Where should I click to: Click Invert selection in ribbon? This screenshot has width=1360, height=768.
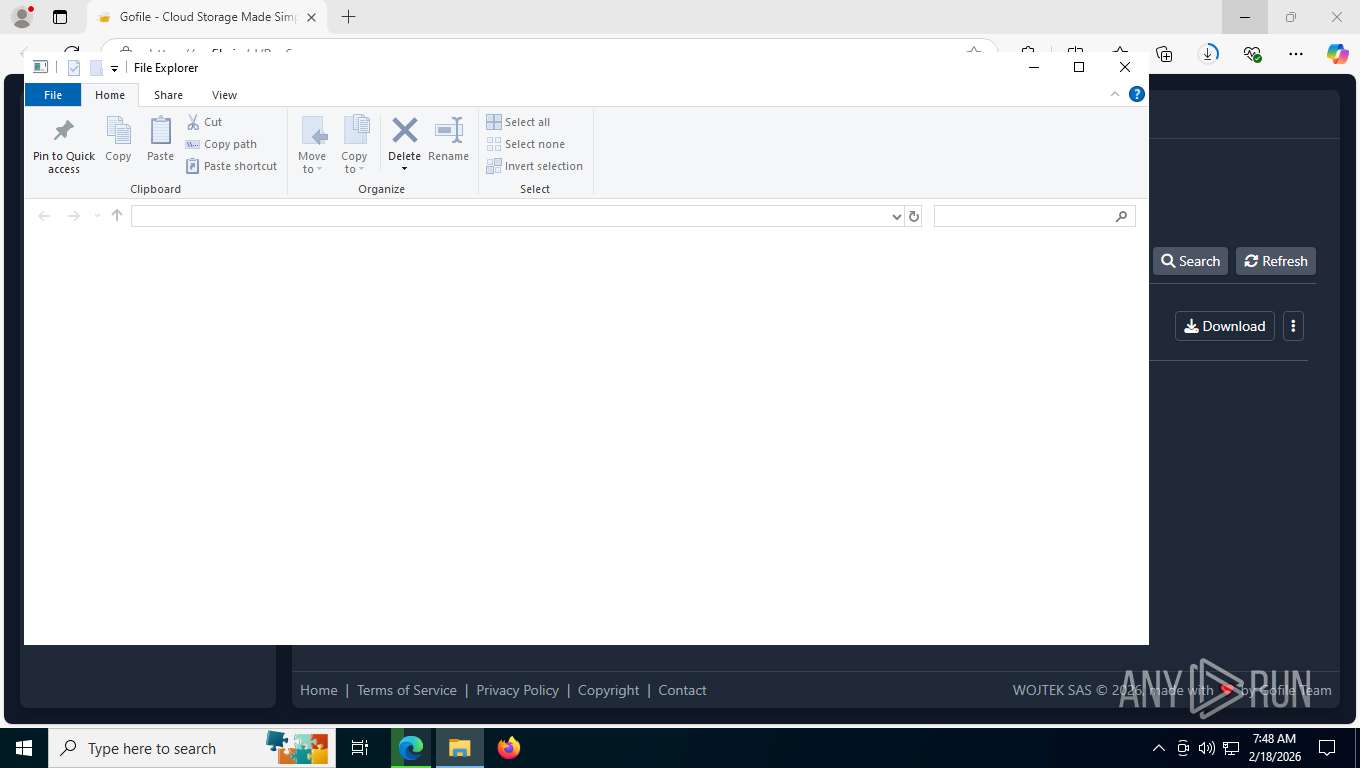(x=534, y=166)
